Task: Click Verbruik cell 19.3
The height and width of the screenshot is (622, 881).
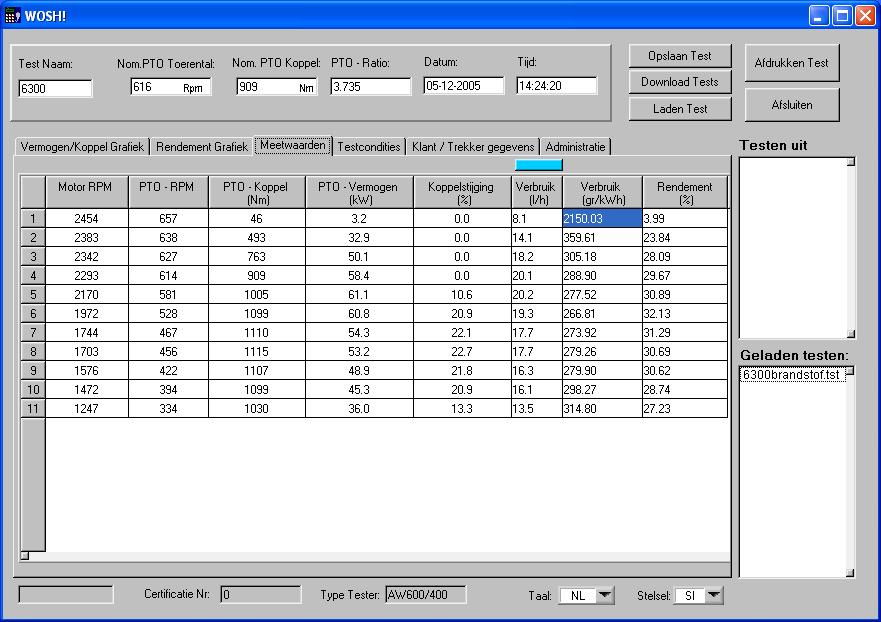Action: pos(537,314)
